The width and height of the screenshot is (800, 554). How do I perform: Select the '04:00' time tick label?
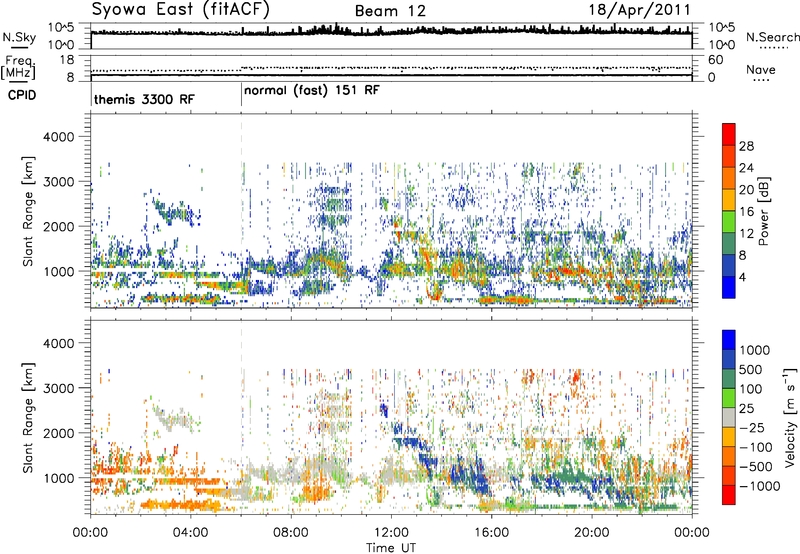[x=191, y=533]
